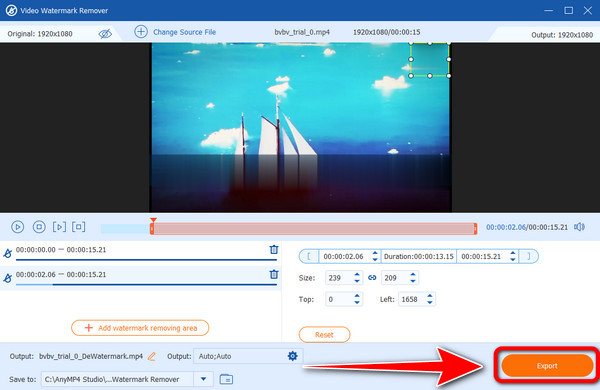Screen dimensions: 600x390
Task: Increase the Left value stepper
Action: [x=430, y=296]
